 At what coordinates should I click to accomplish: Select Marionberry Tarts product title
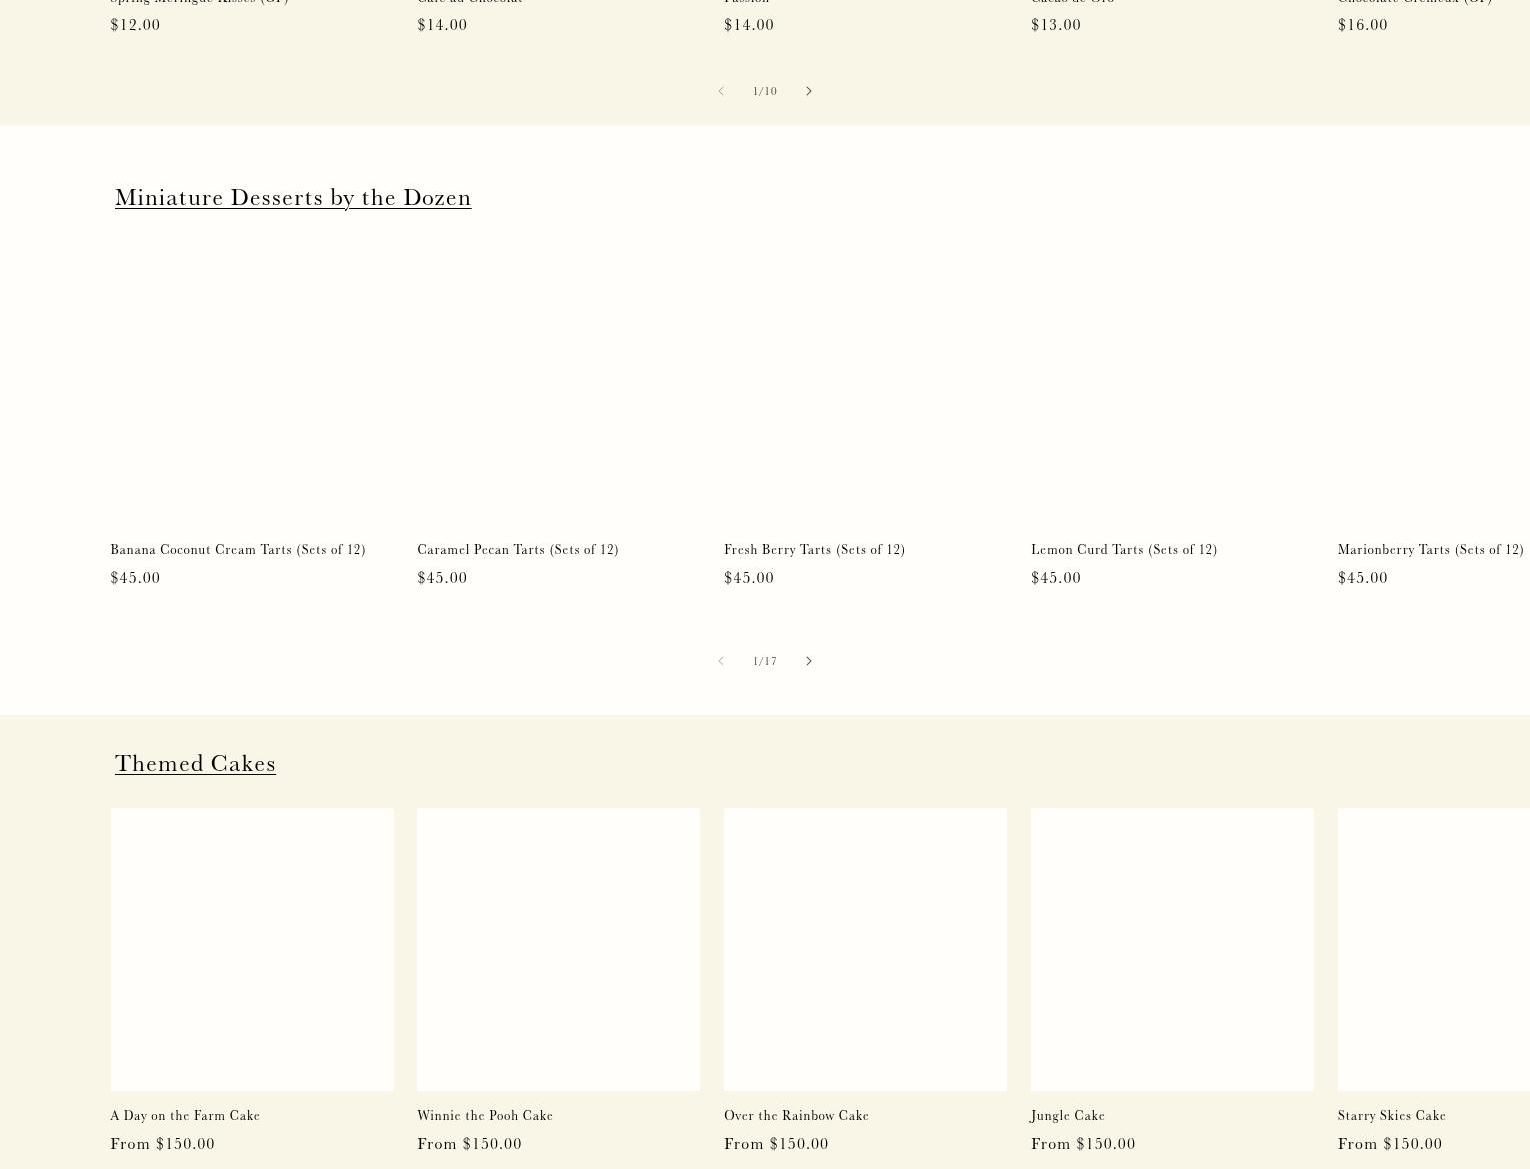pos(1430,549)
